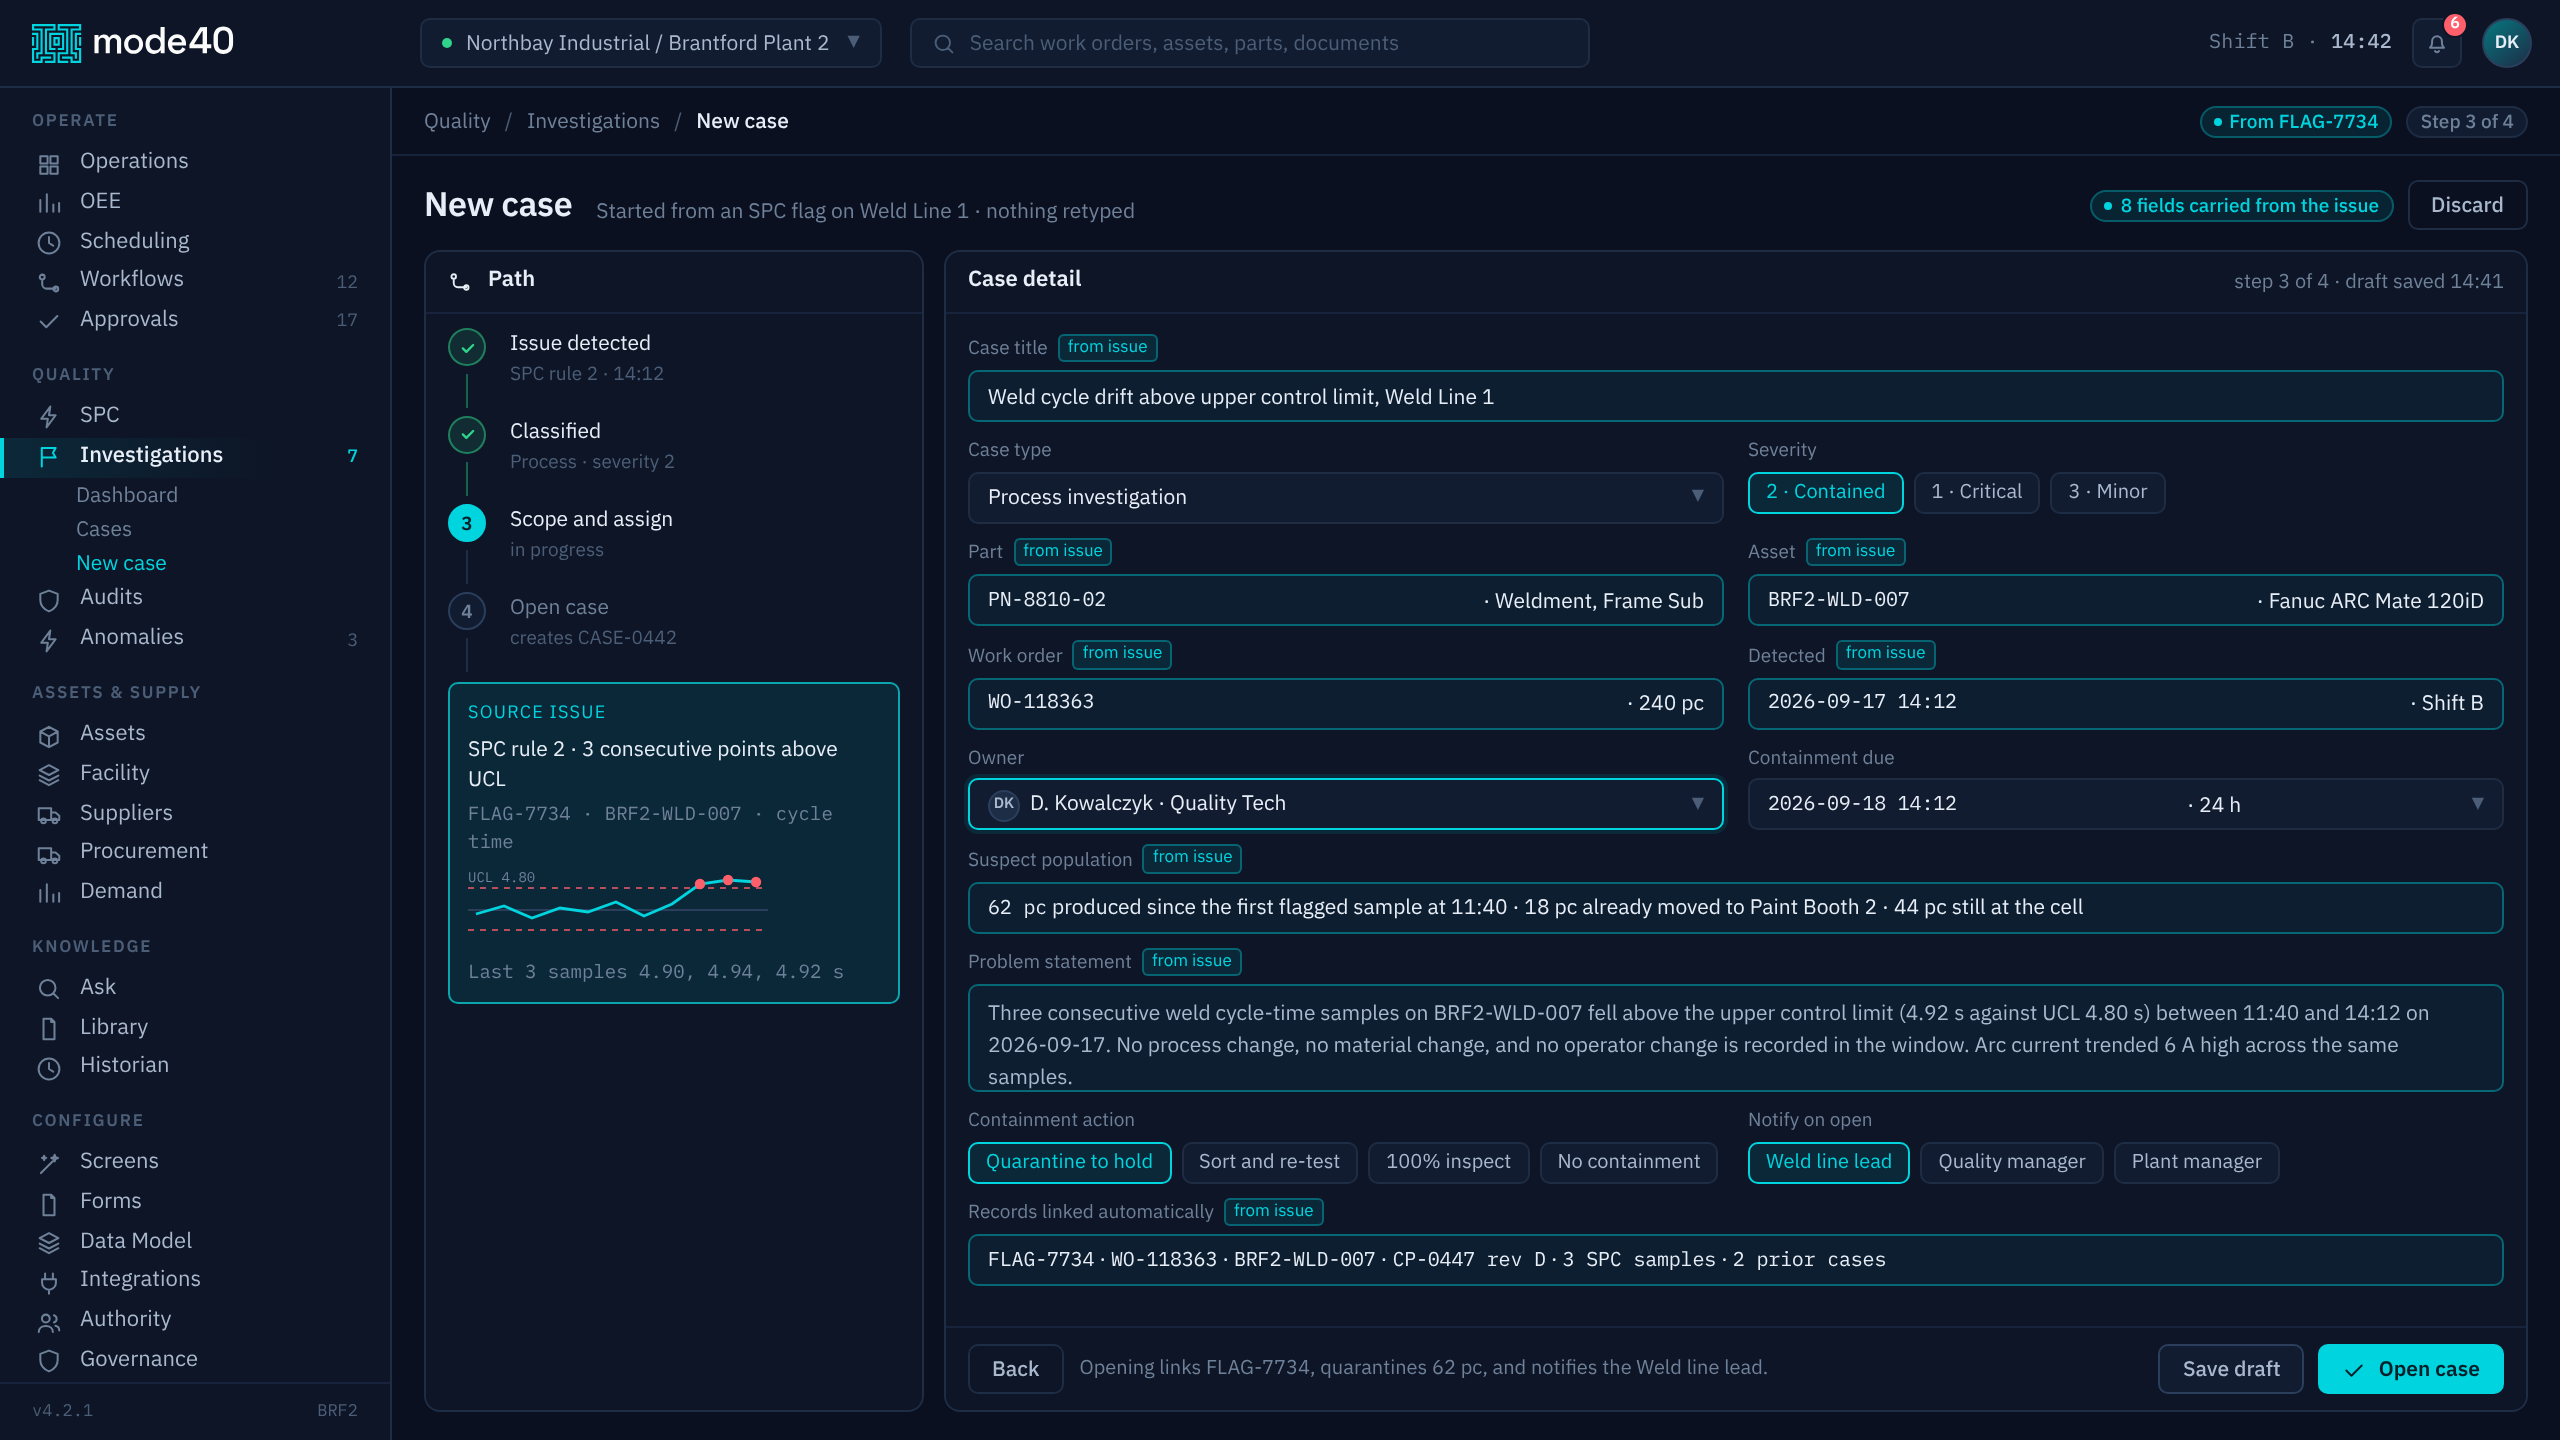The height and width of the screenshot is (1440, 2560).
Task: Click the Quality breadcrumb link
Action: 457,121
